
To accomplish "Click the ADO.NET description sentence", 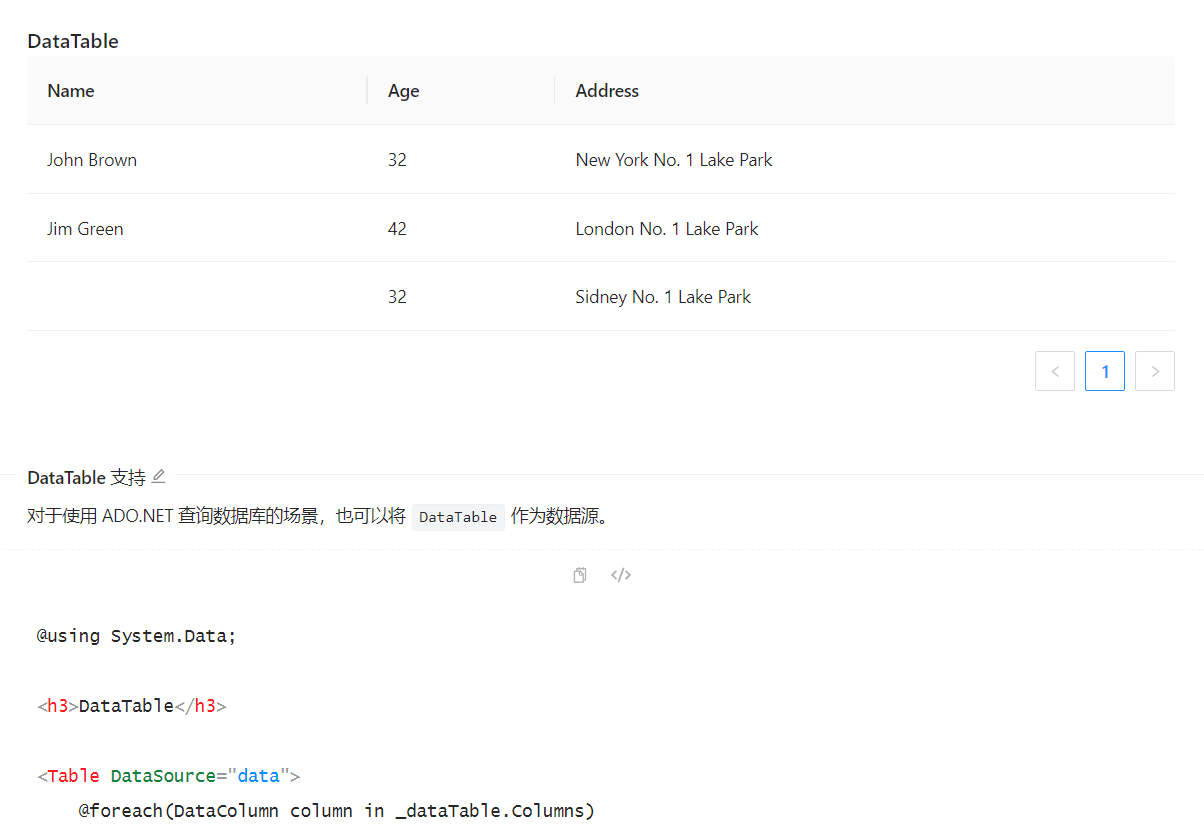I will tap(318, 517).
